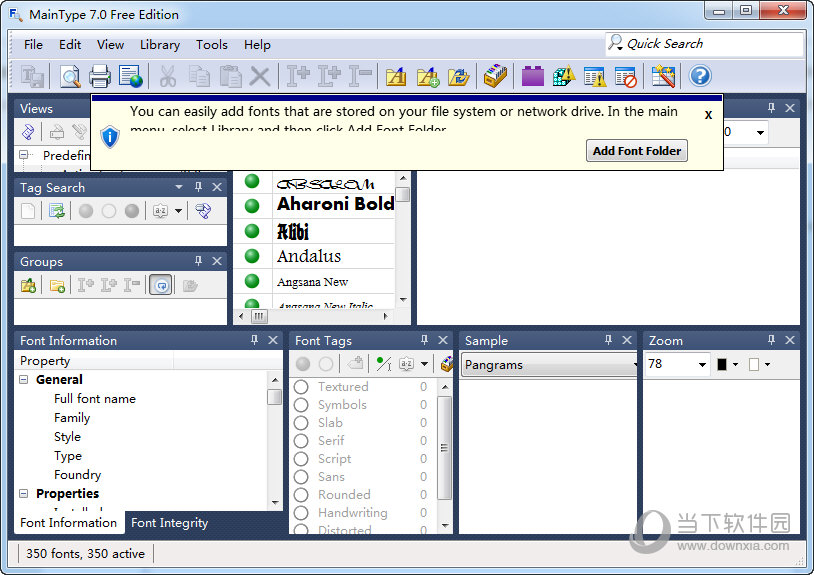The width and height of the screenshot is (814, 575).
Task: Click the Quick Search field
Action: tap(704, 44)
